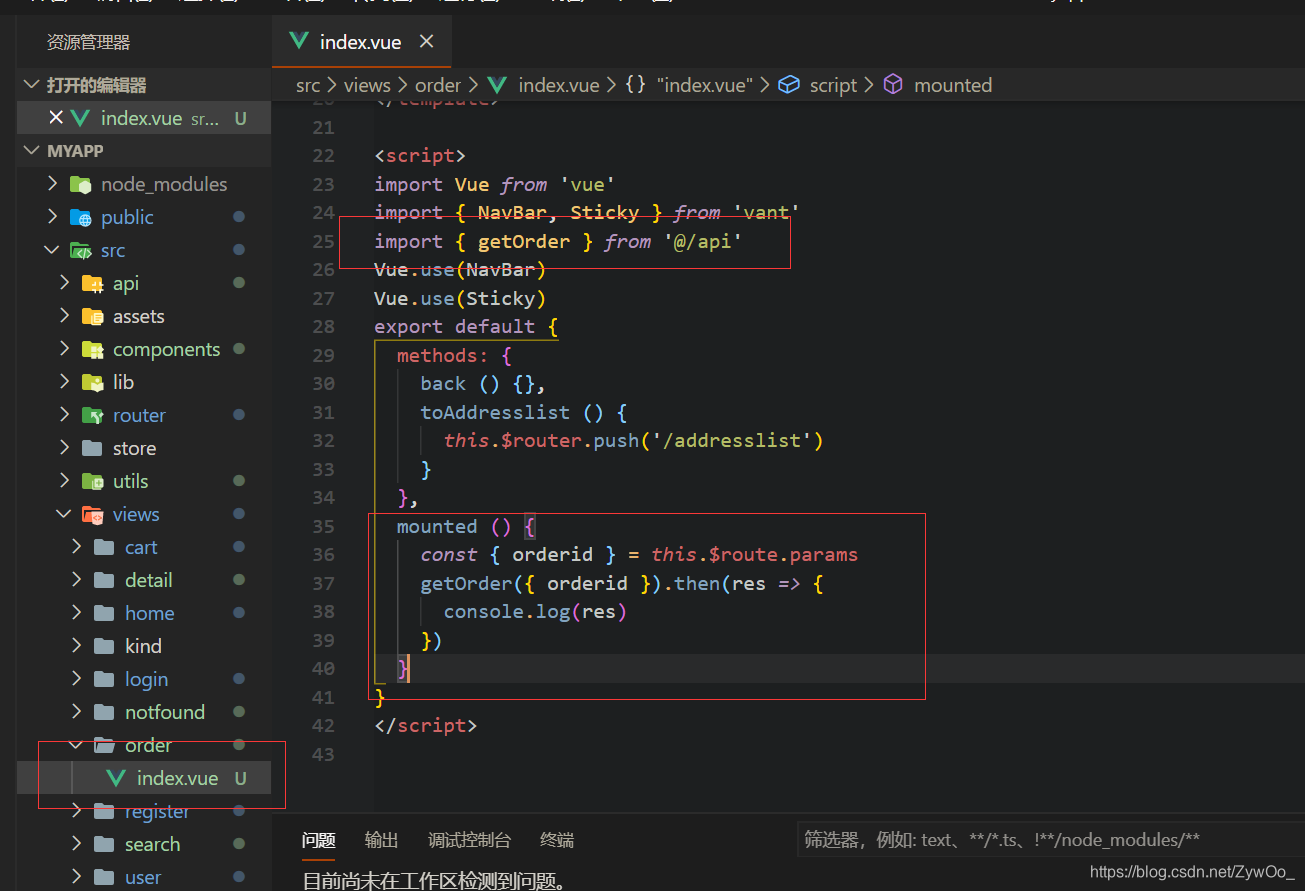Click the public folder globe icon

coord(81,217)
